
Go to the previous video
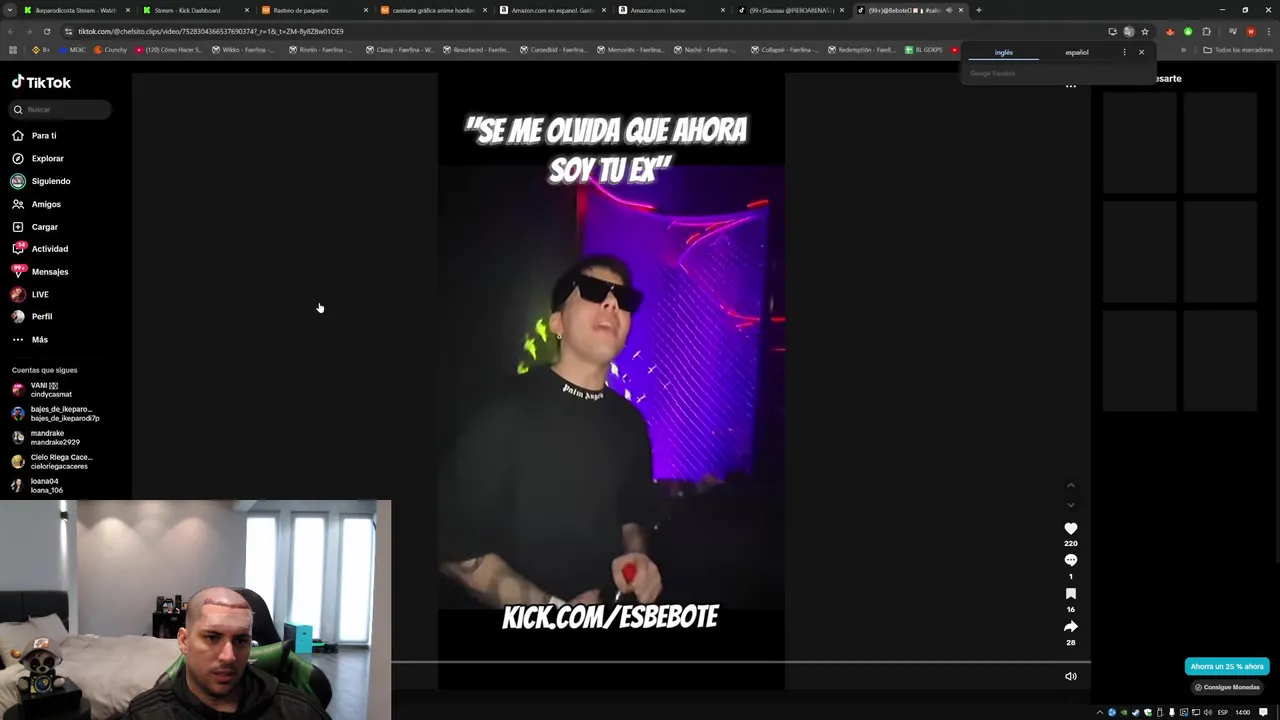1071,486
